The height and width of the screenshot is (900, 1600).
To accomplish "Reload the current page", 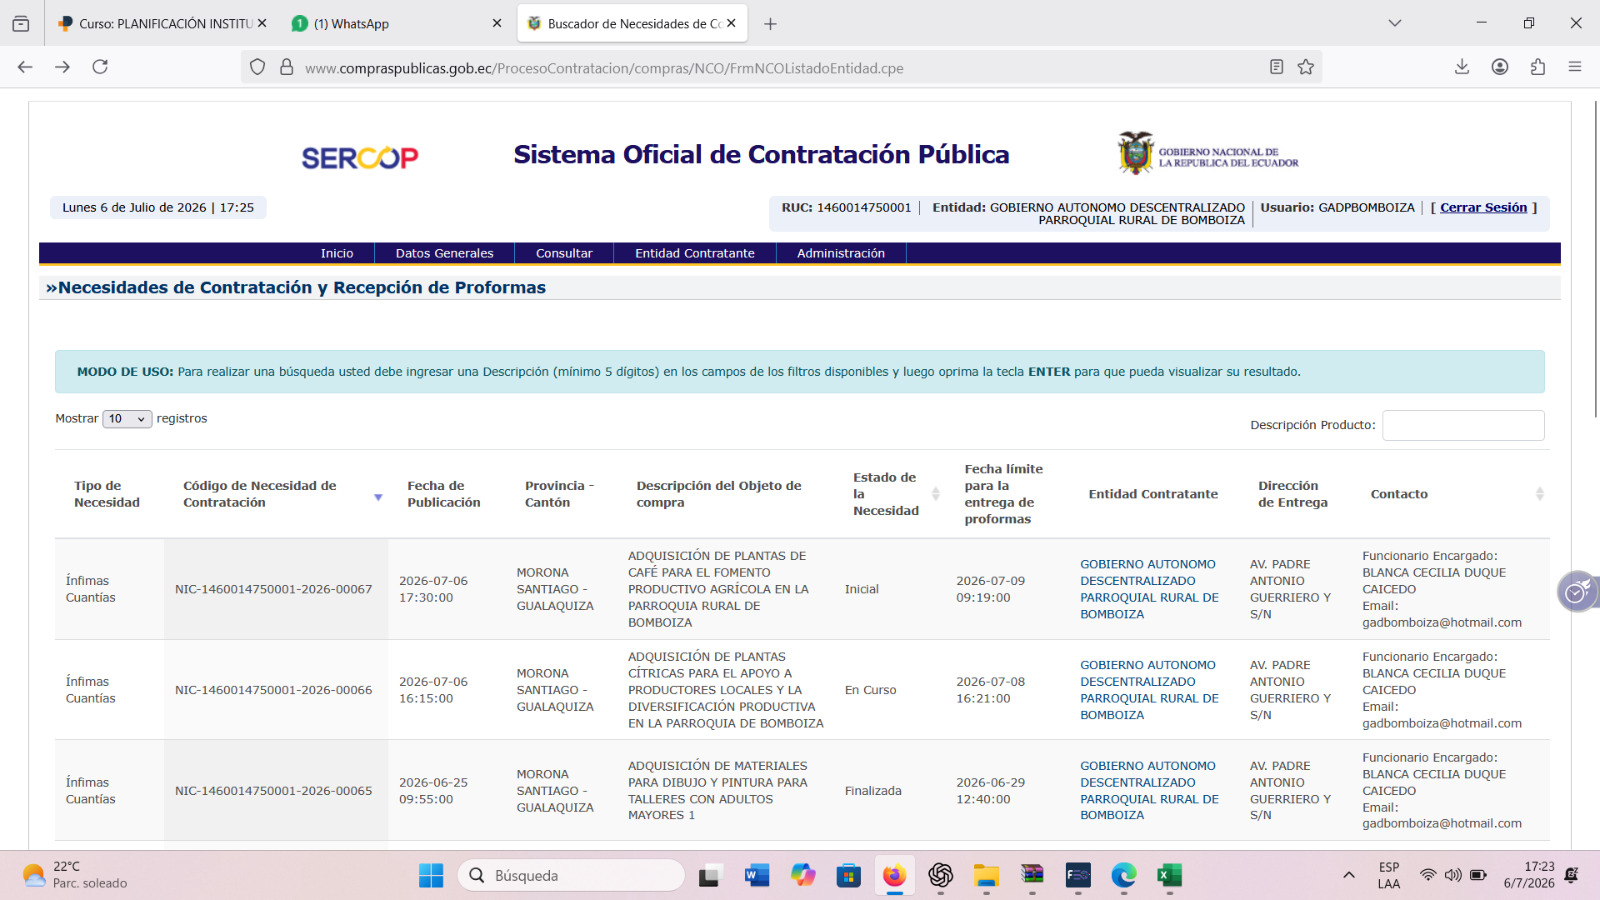I will coord(100,67).
